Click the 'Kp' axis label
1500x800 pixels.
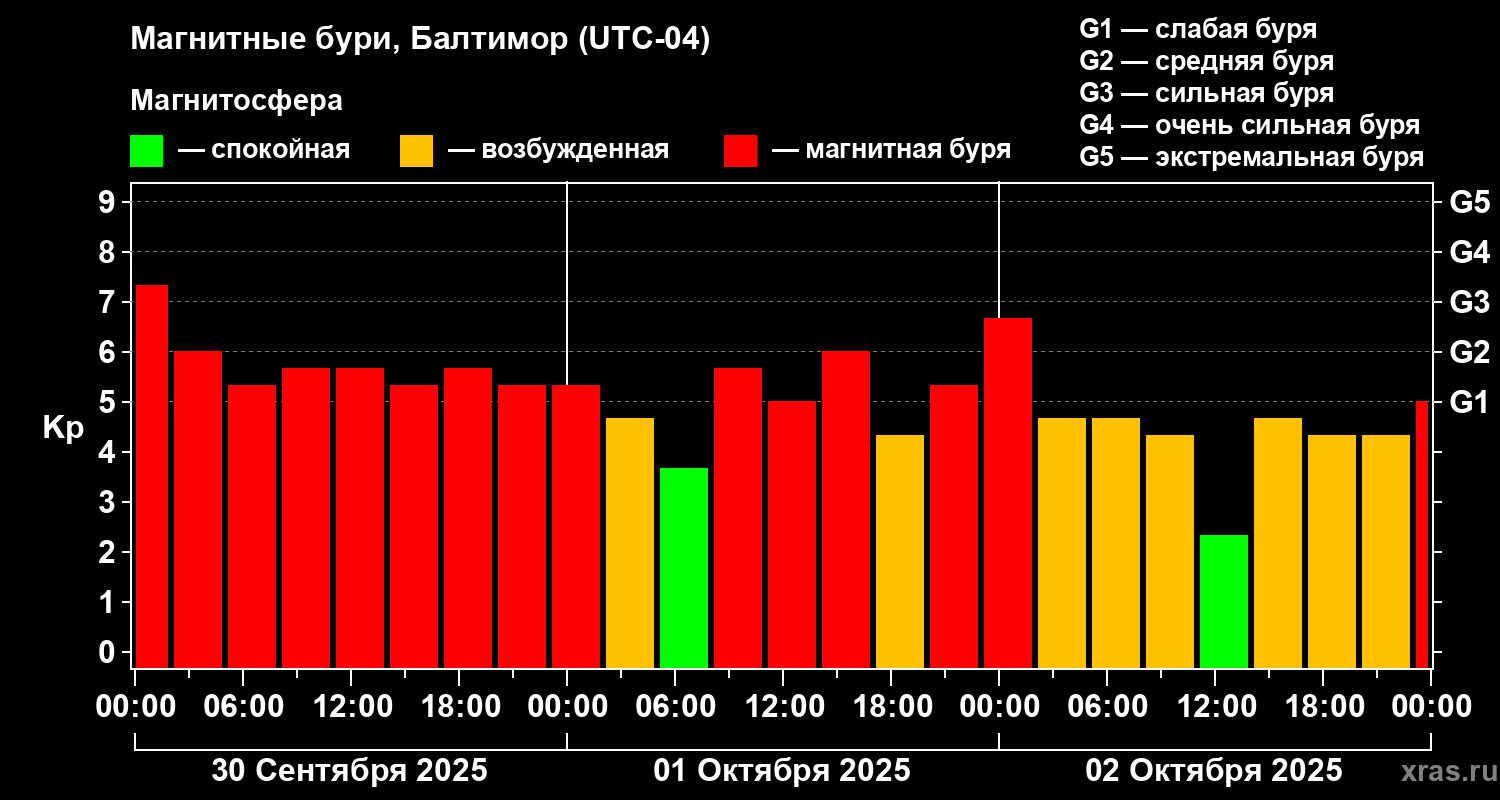pos(63,429)
